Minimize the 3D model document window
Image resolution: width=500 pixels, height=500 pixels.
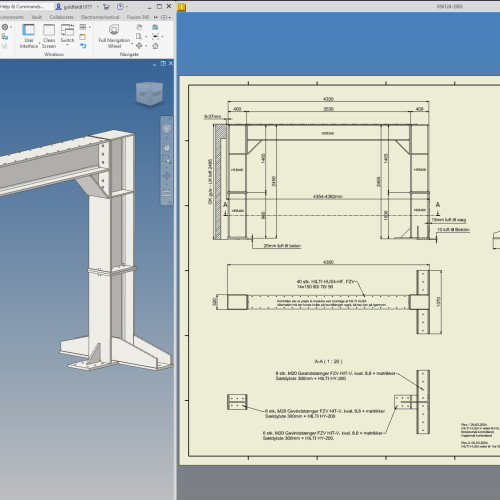155,64
